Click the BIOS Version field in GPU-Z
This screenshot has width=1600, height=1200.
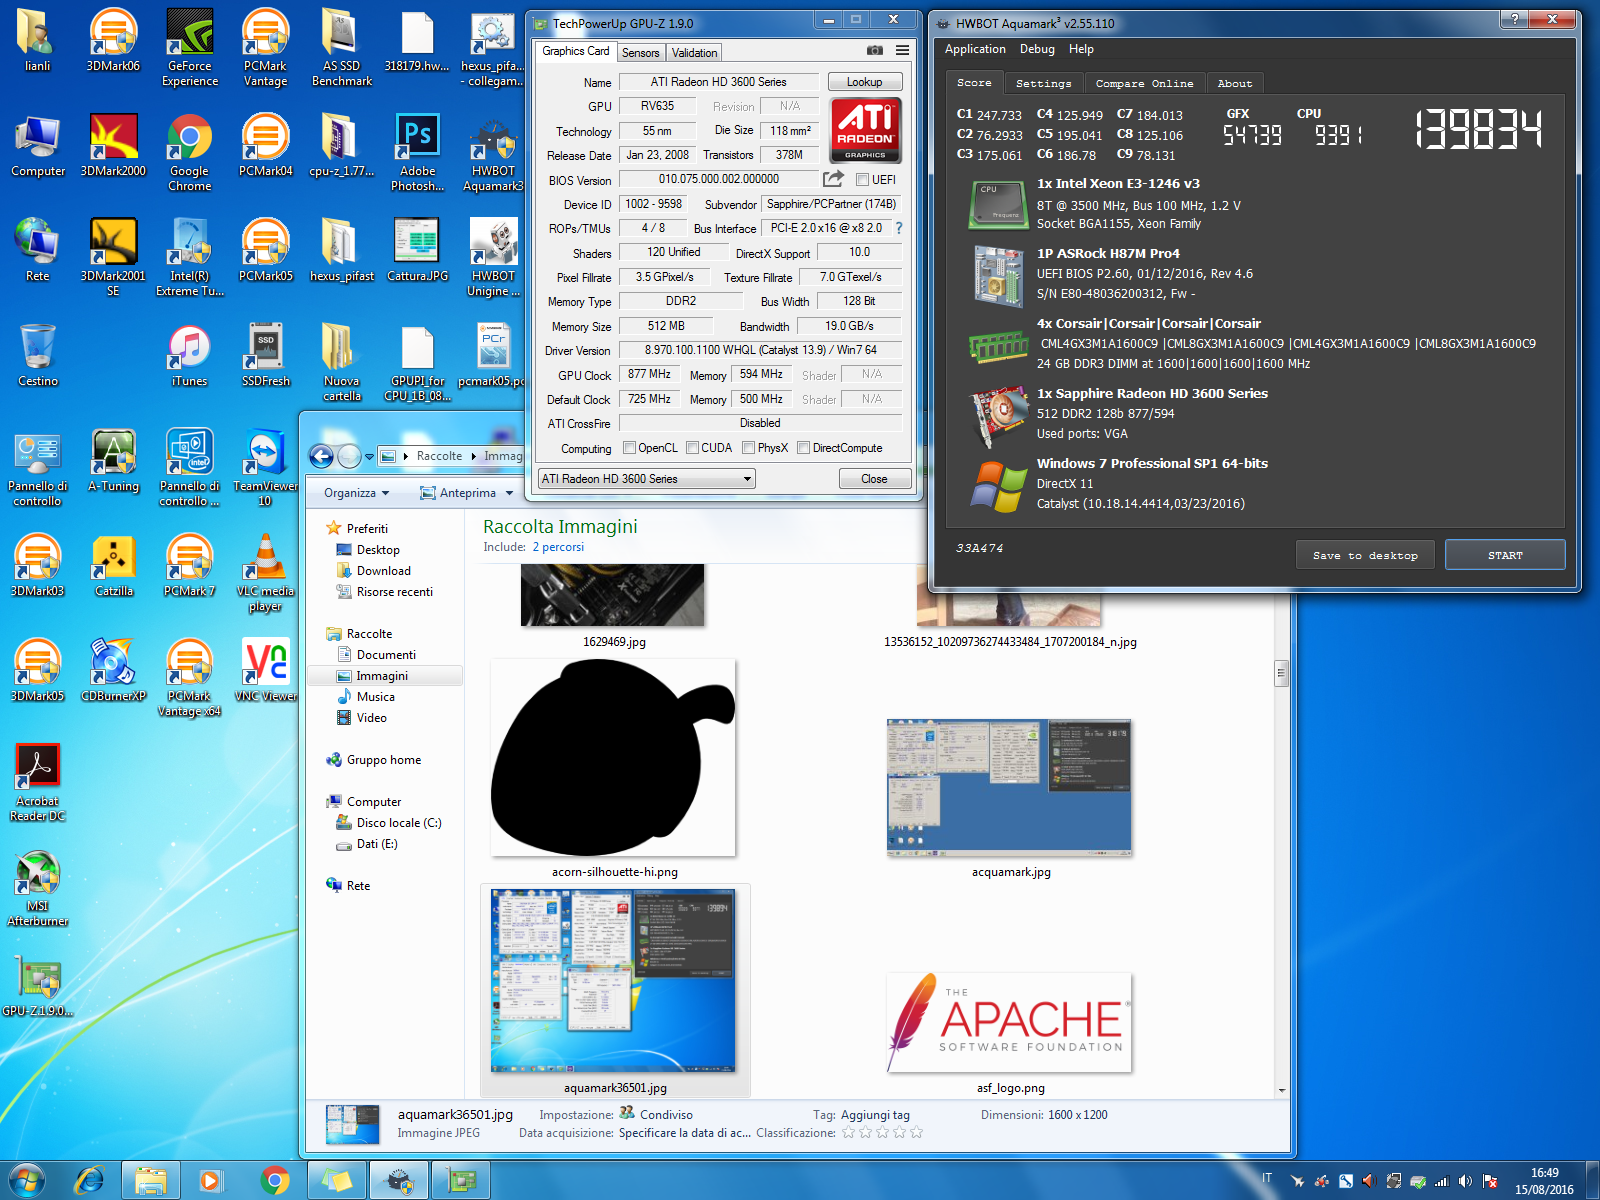(x=718, y=180)
